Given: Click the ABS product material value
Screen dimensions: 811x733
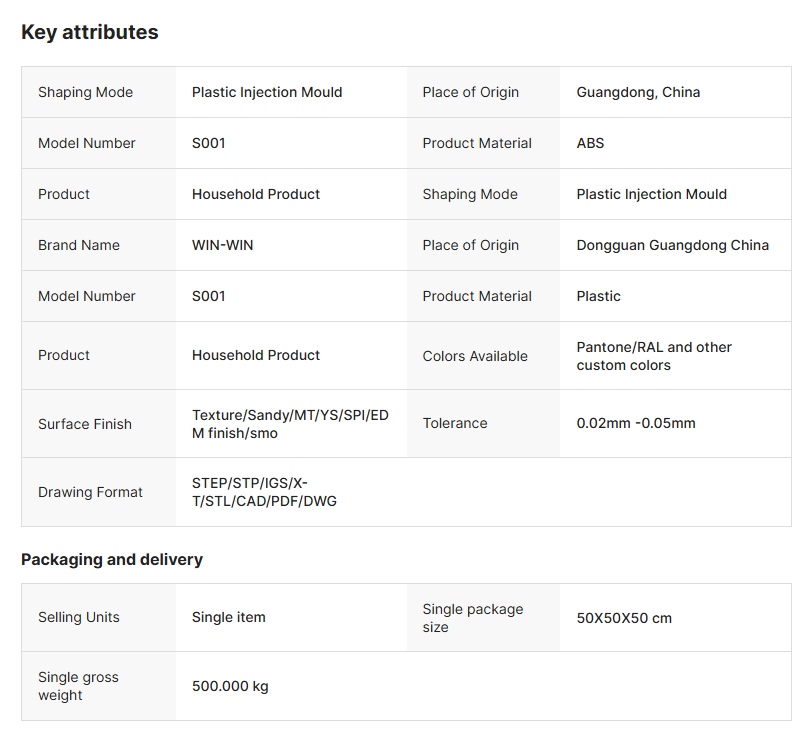Looking at the screenshot, I should tap(590, 143).
